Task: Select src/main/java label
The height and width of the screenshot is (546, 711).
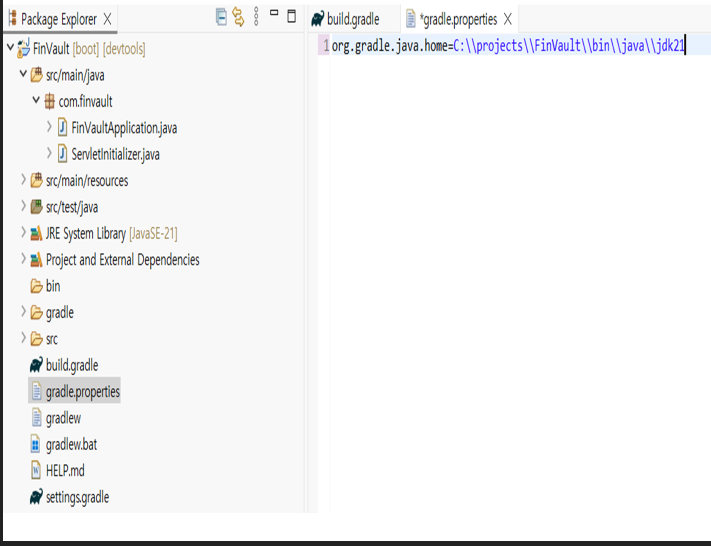Action: coord(75,75)
